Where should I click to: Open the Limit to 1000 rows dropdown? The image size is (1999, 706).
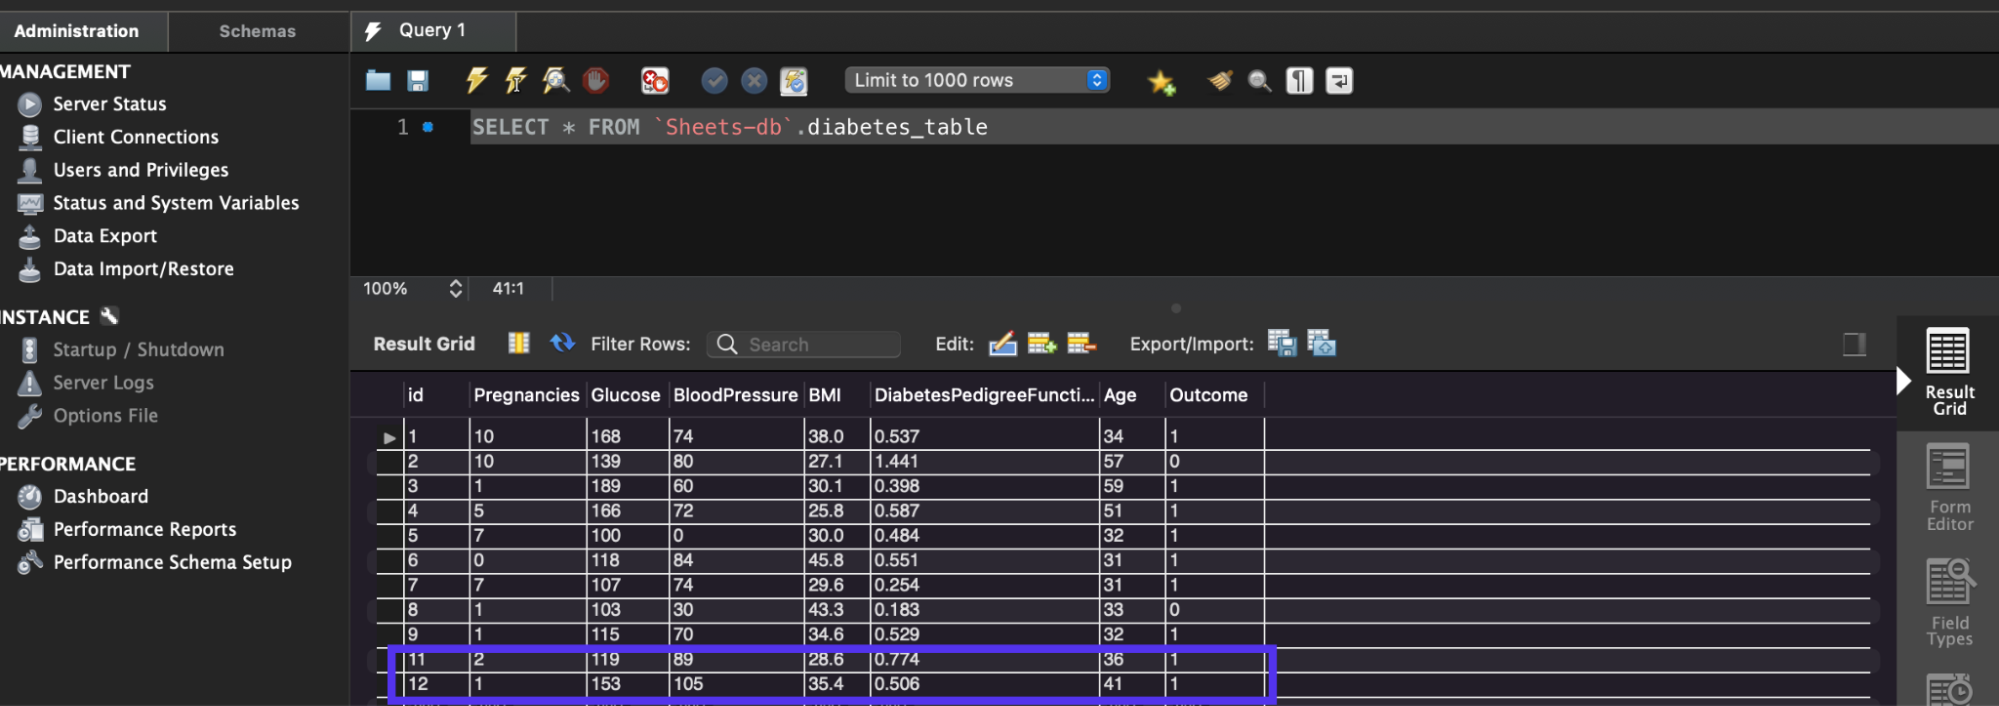tap(977, 80)
